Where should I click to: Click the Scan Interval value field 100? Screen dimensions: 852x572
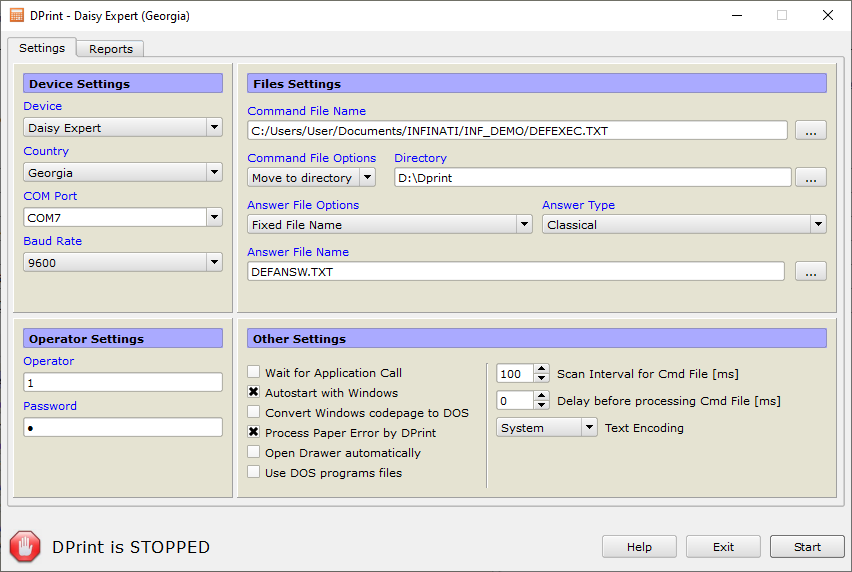coord(515,374)
